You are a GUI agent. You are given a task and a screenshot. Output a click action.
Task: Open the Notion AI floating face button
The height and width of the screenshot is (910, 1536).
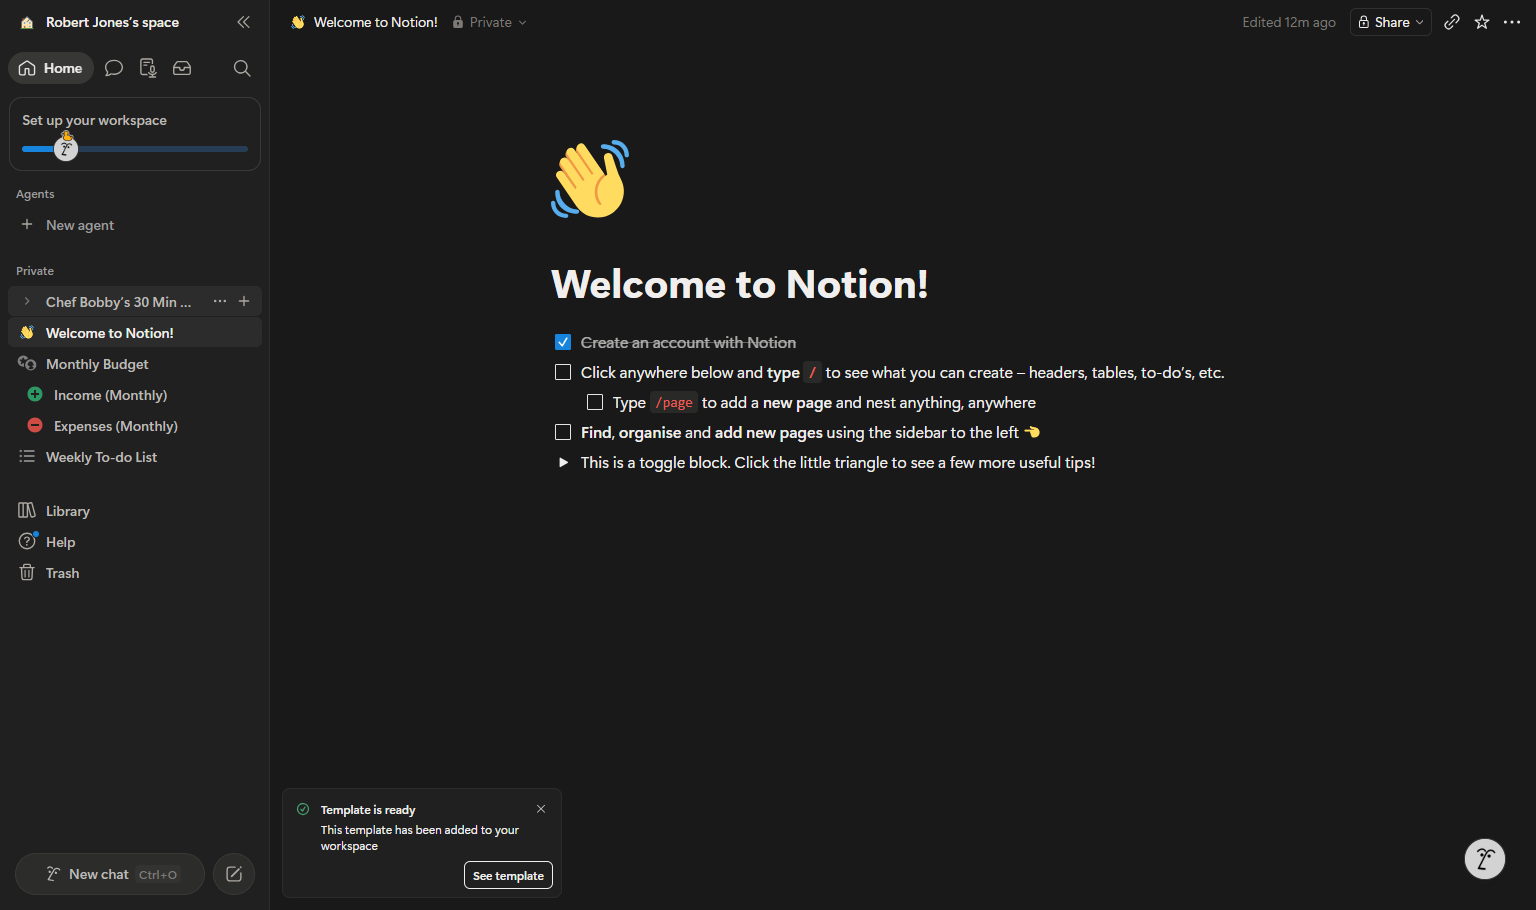pos(1485,859)
